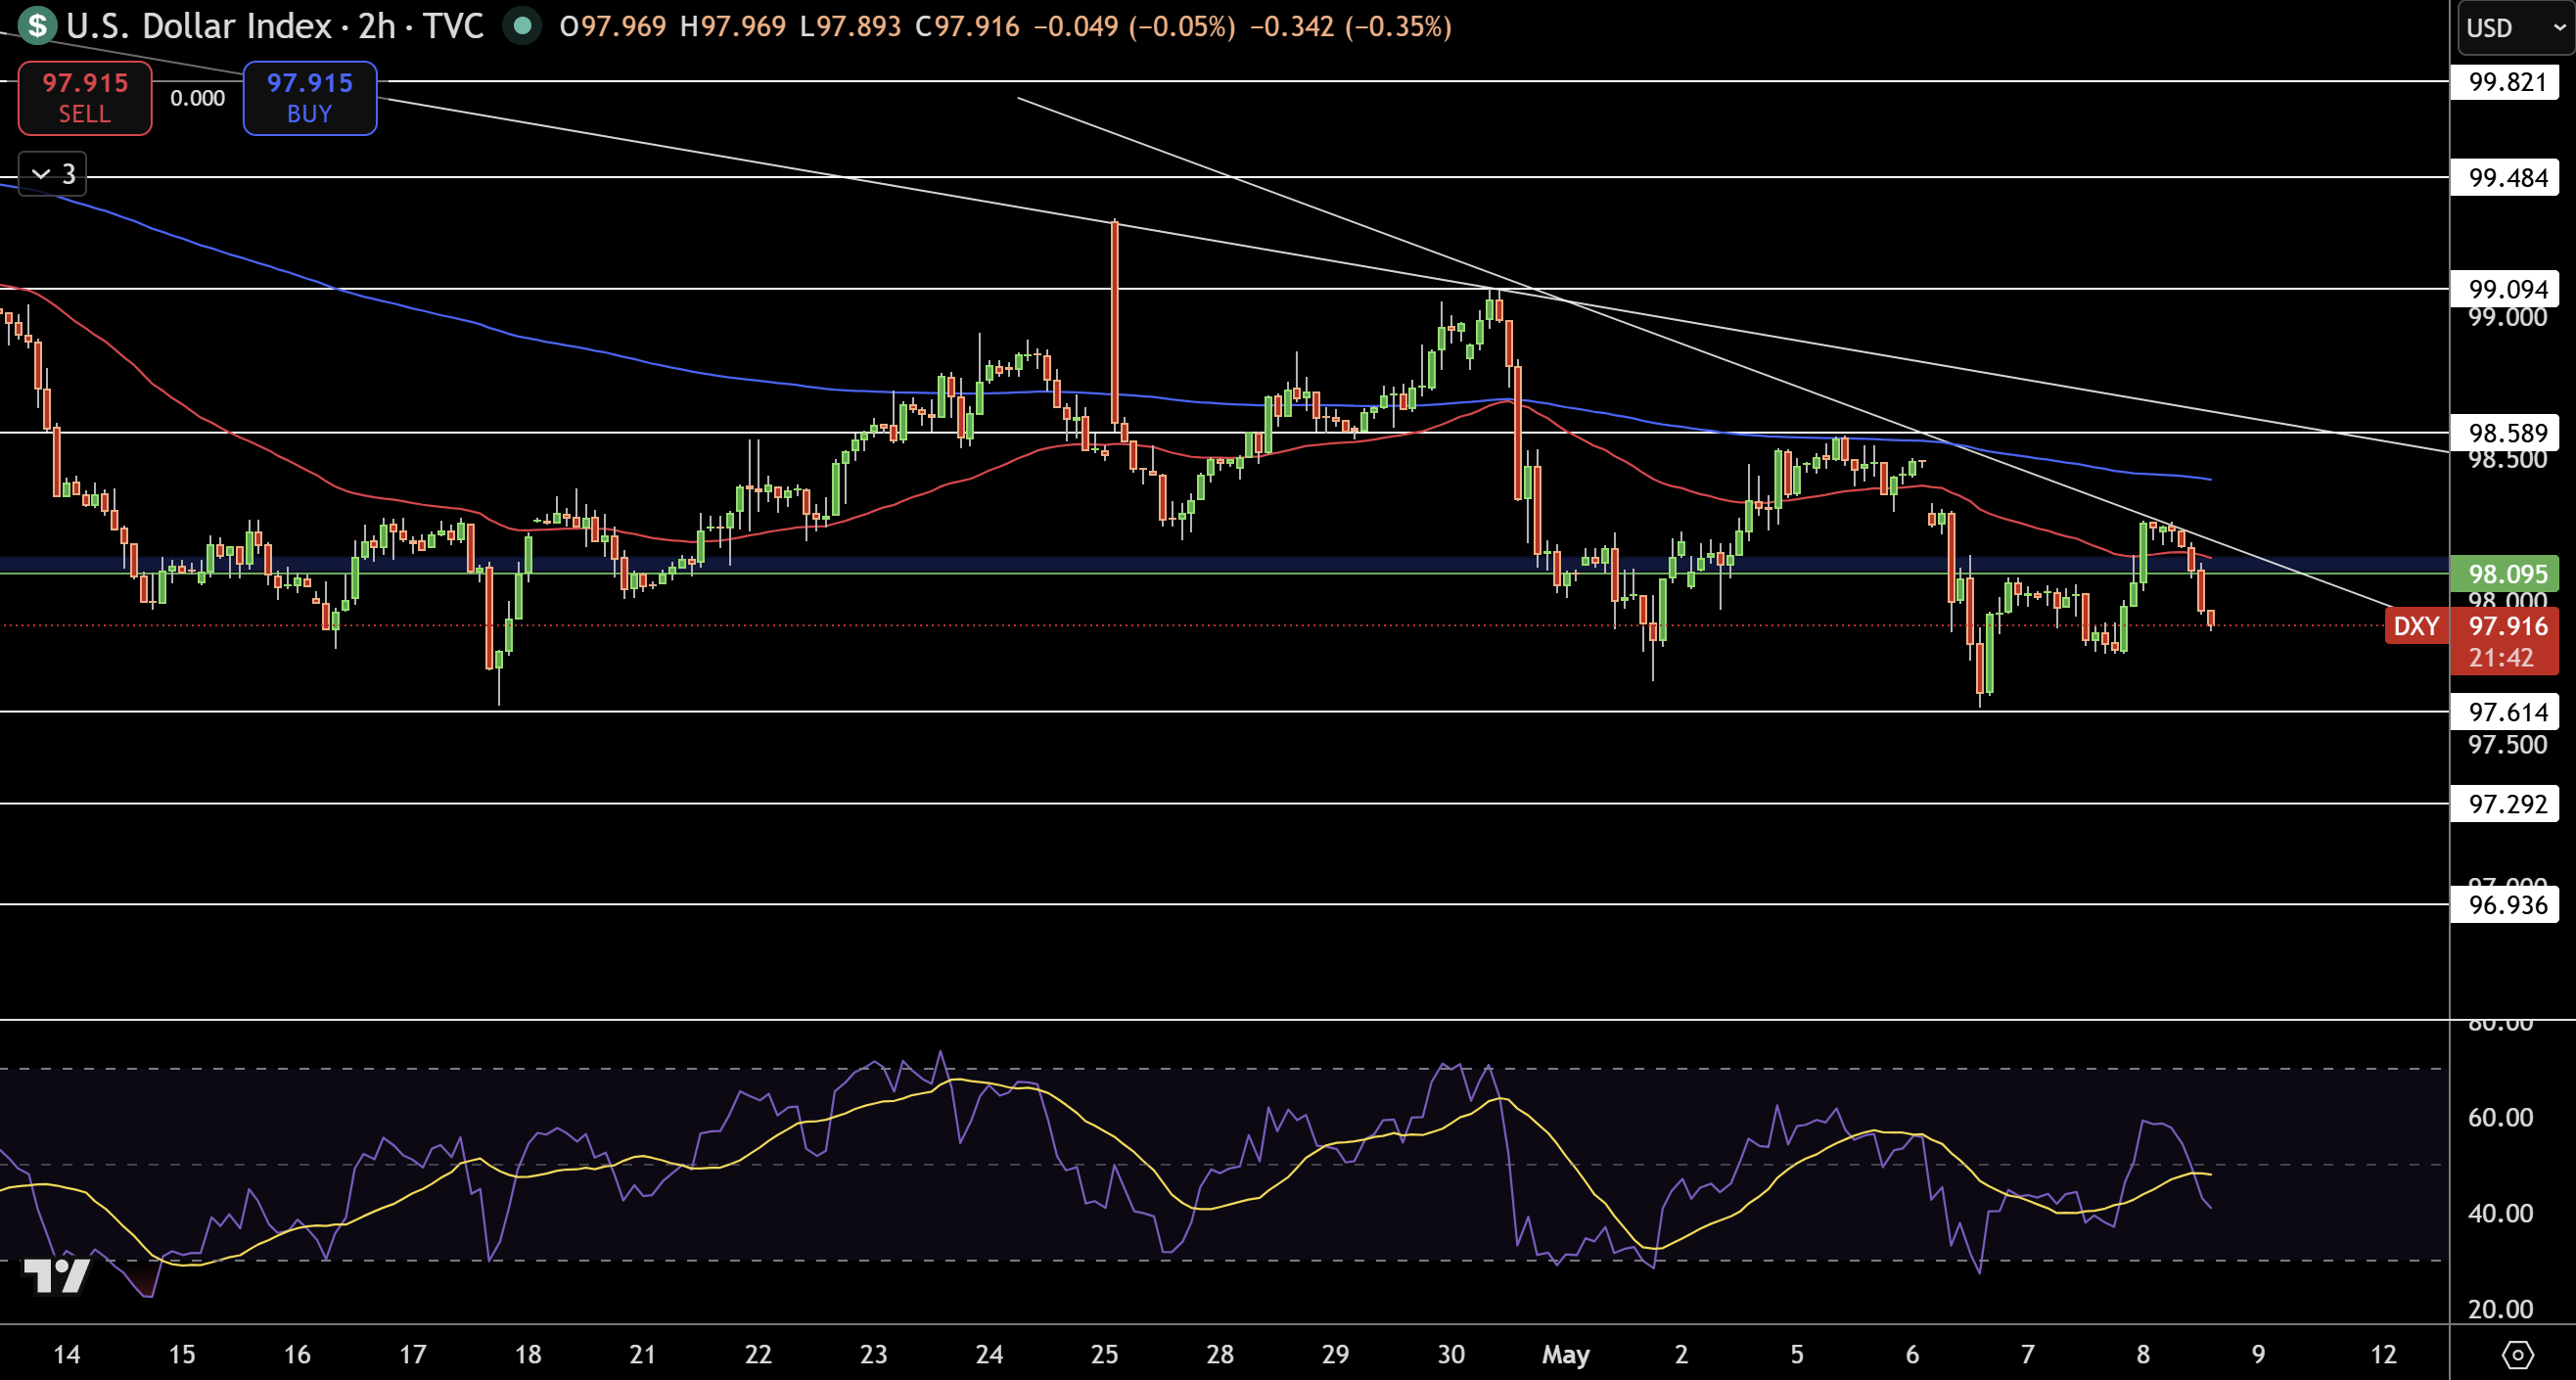The image size is (2576, 1380).
Task: Select the 98.589 price level label
Action: [2506, 433]
